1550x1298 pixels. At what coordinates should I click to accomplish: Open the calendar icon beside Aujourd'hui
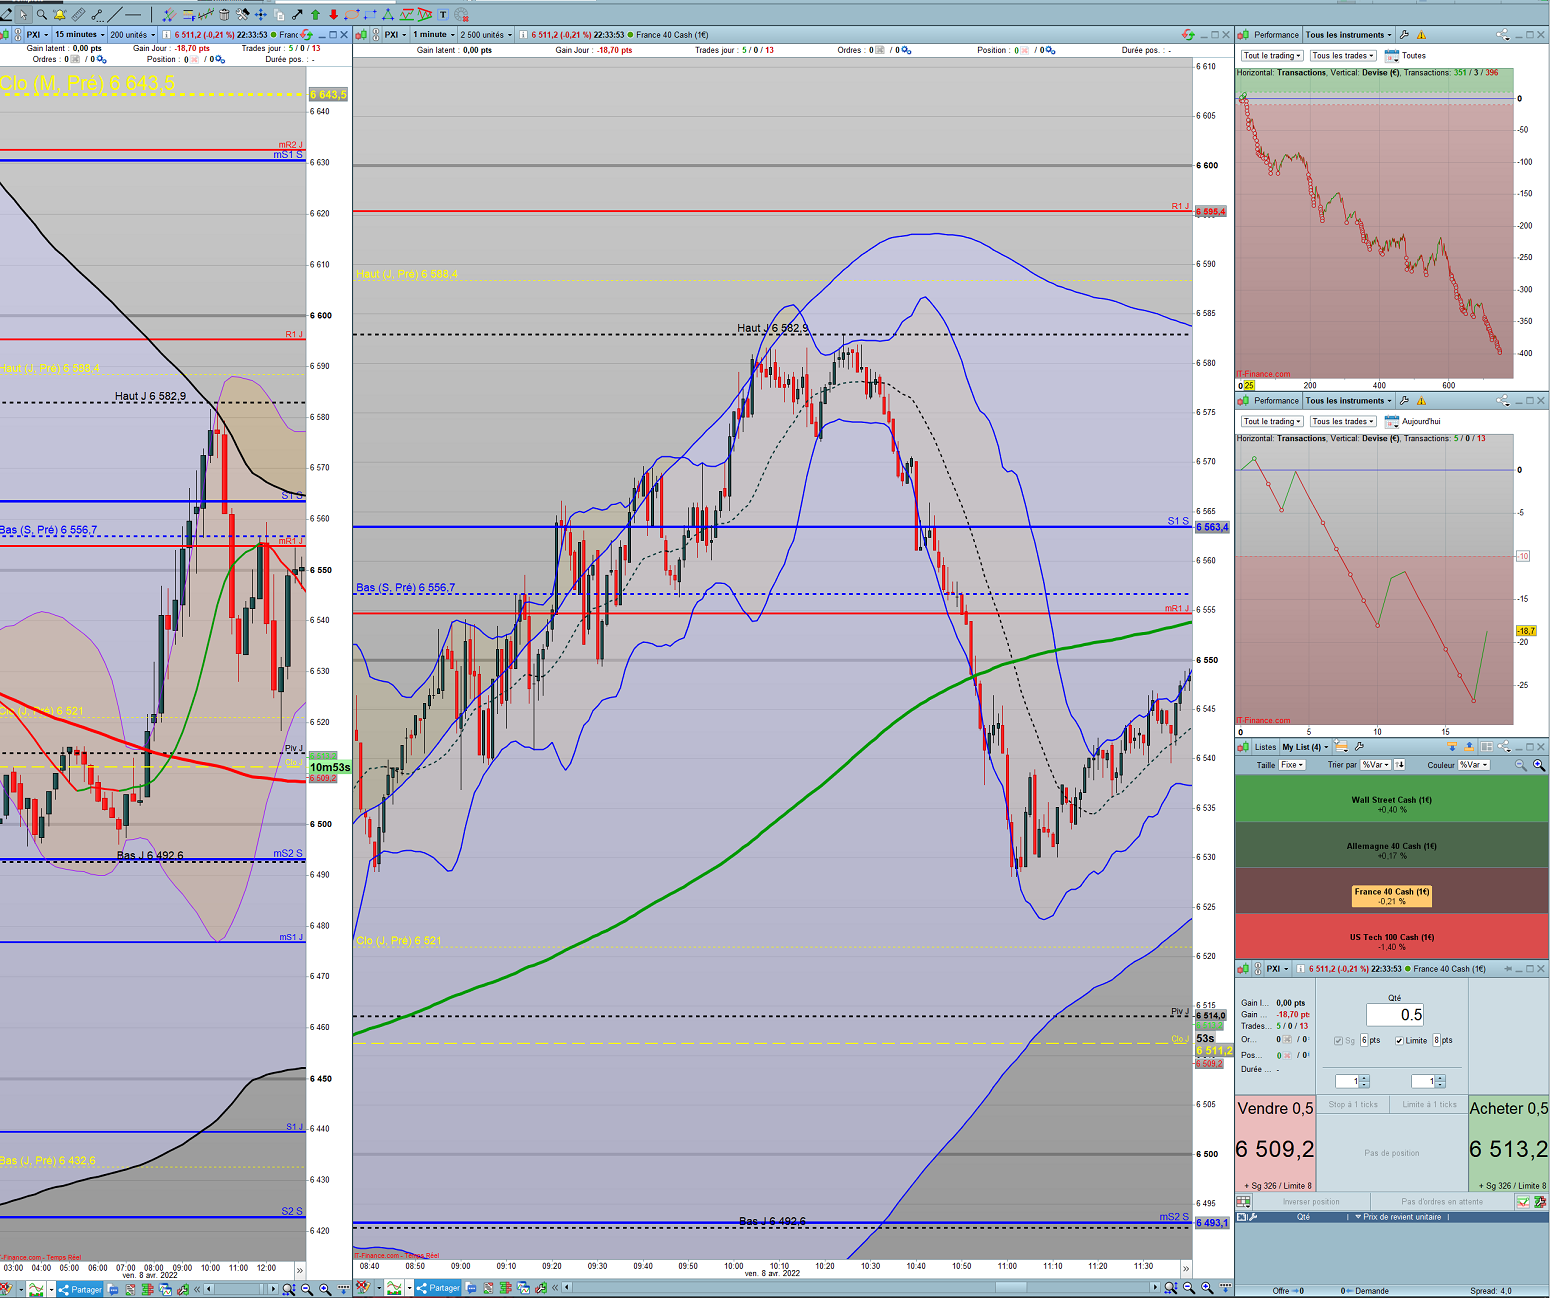coord(1391,422)
